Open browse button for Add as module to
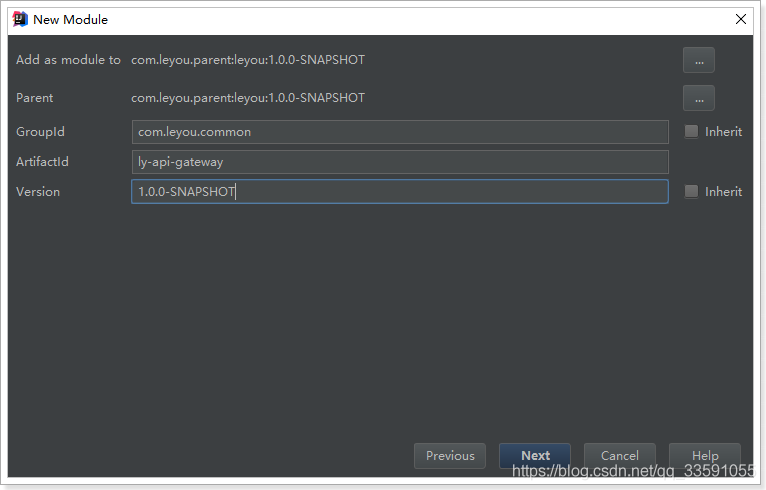The image size is (766, 490). click(699, 60)
